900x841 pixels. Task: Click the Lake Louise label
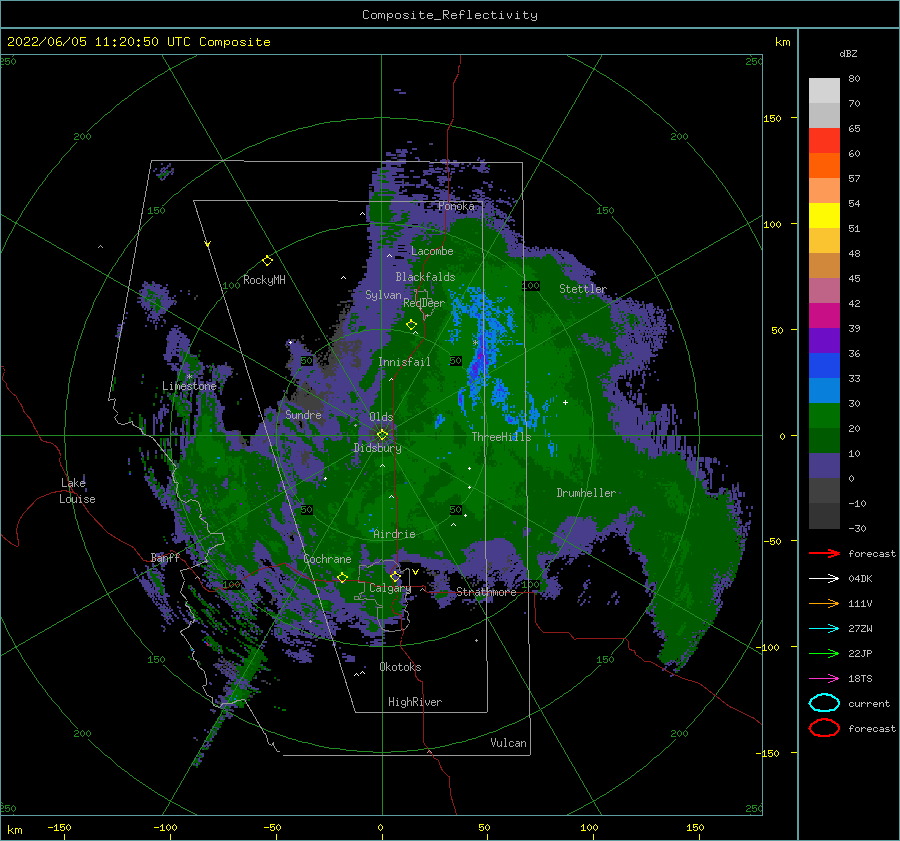pyautogui.click(x=77, y=491)
